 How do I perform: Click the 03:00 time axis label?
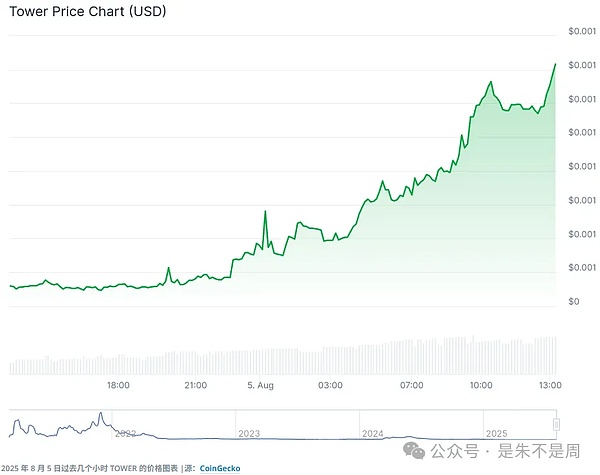click(x=331, y=384)
